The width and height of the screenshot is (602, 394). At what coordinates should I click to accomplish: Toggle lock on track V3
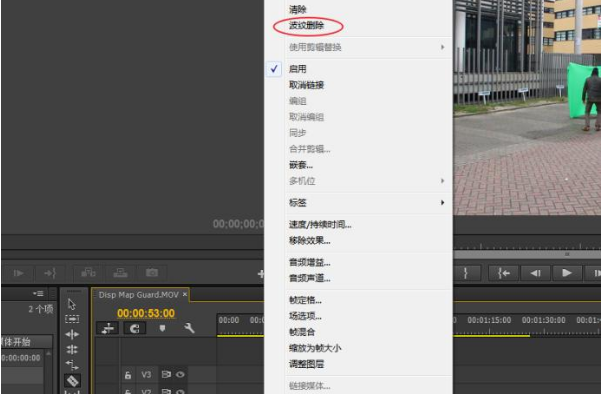click(128, 375)
